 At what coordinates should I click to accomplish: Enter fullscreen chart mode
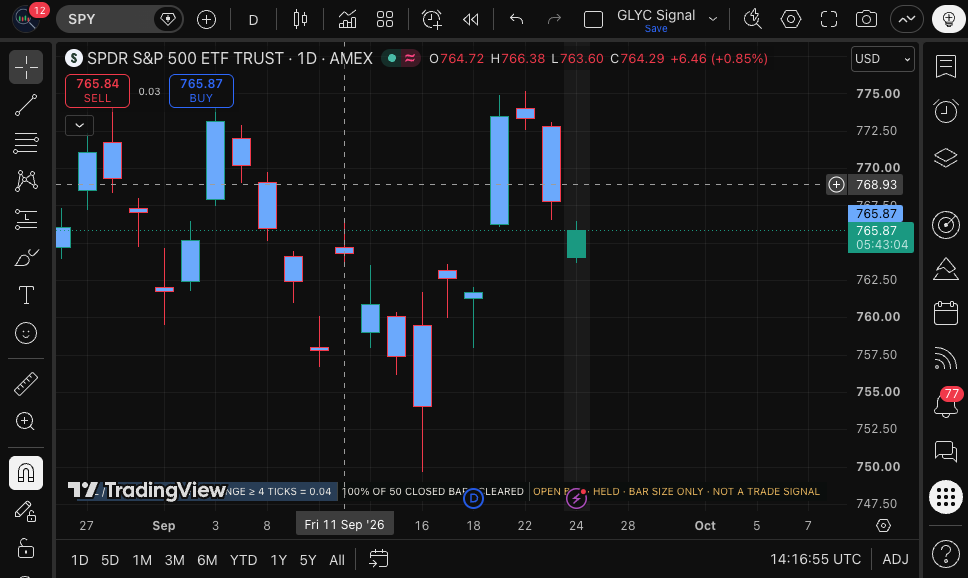(828, 20)
